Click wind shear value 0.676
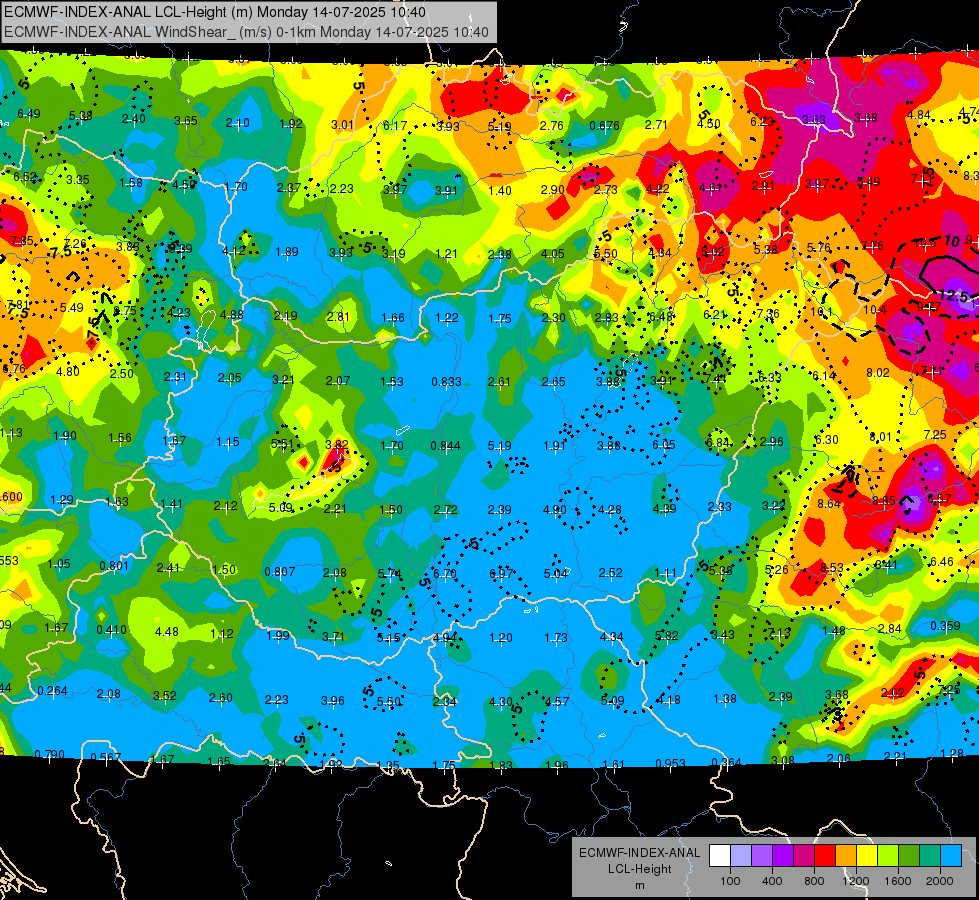The width and height of the screenshot is (979, 900). click(x=604, y=126)
